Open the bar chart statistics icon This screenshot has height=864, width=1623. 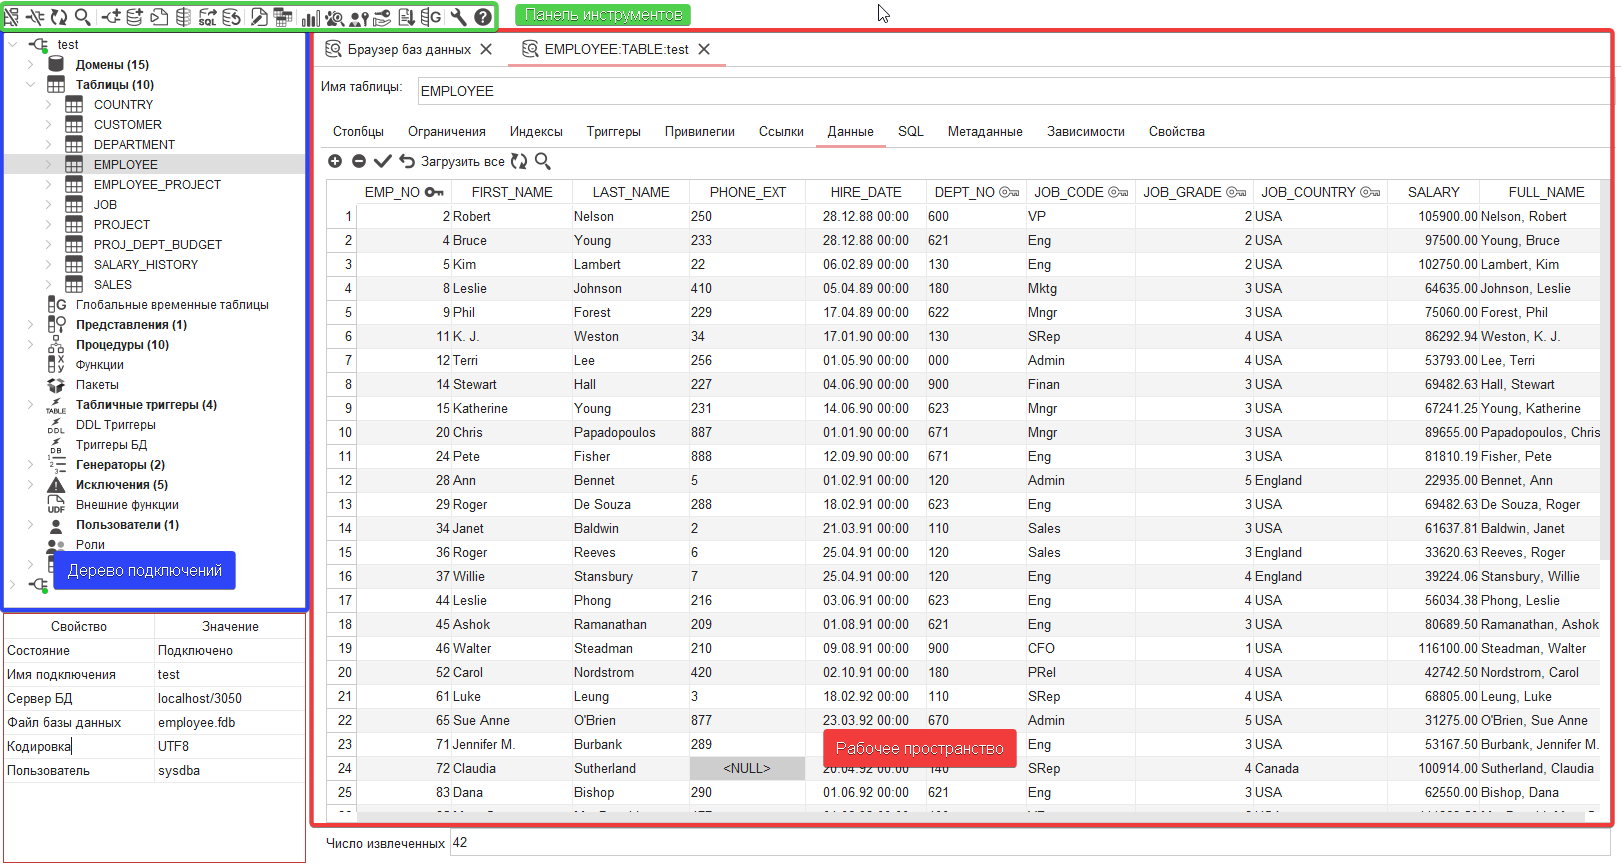tap(310, 17)
